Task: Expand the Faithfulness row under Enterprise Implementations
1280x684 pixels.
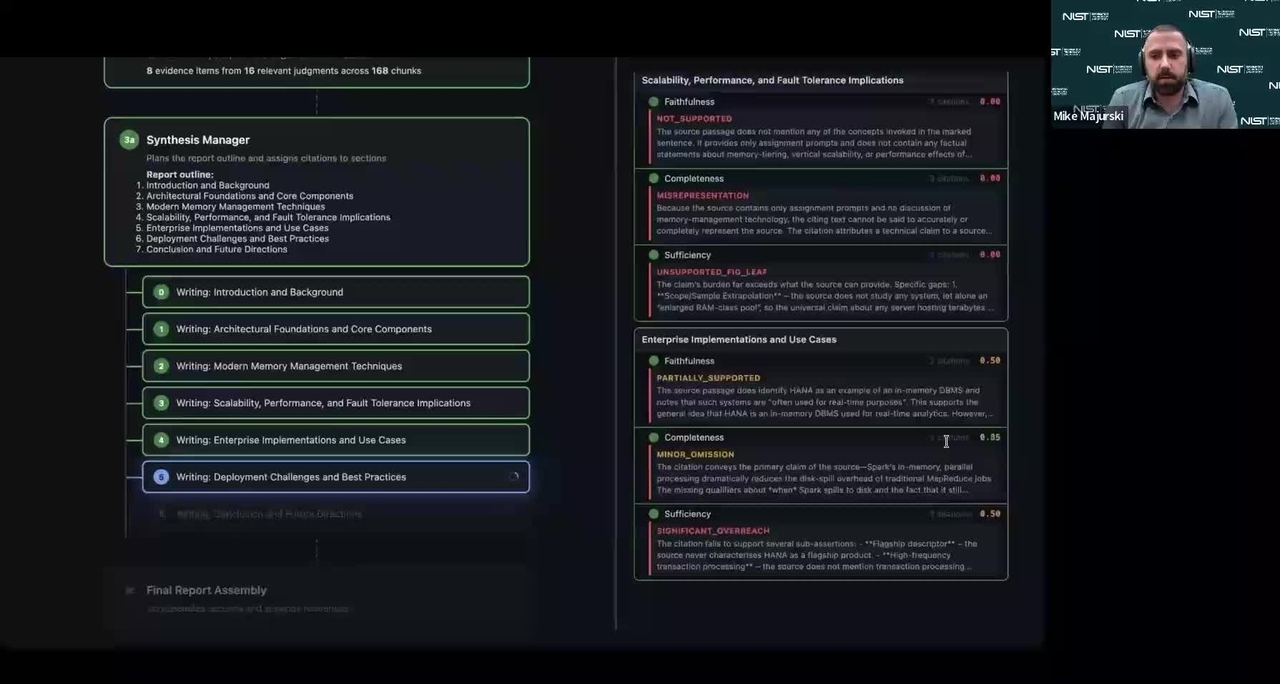Action: [689, 361]
